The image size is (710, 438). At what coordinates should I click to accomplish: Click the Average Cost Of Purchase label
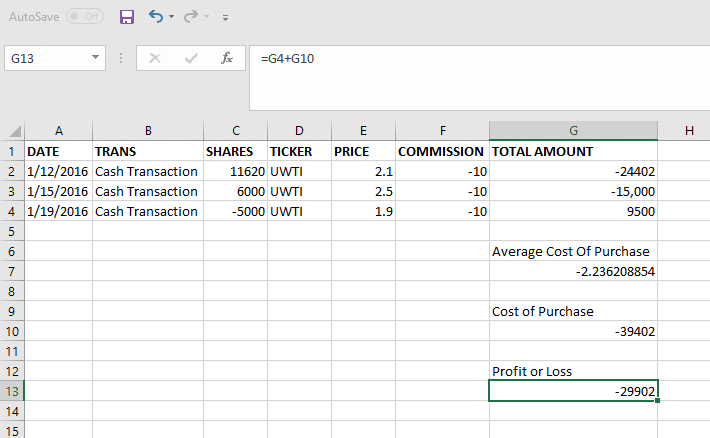point(573,251)
